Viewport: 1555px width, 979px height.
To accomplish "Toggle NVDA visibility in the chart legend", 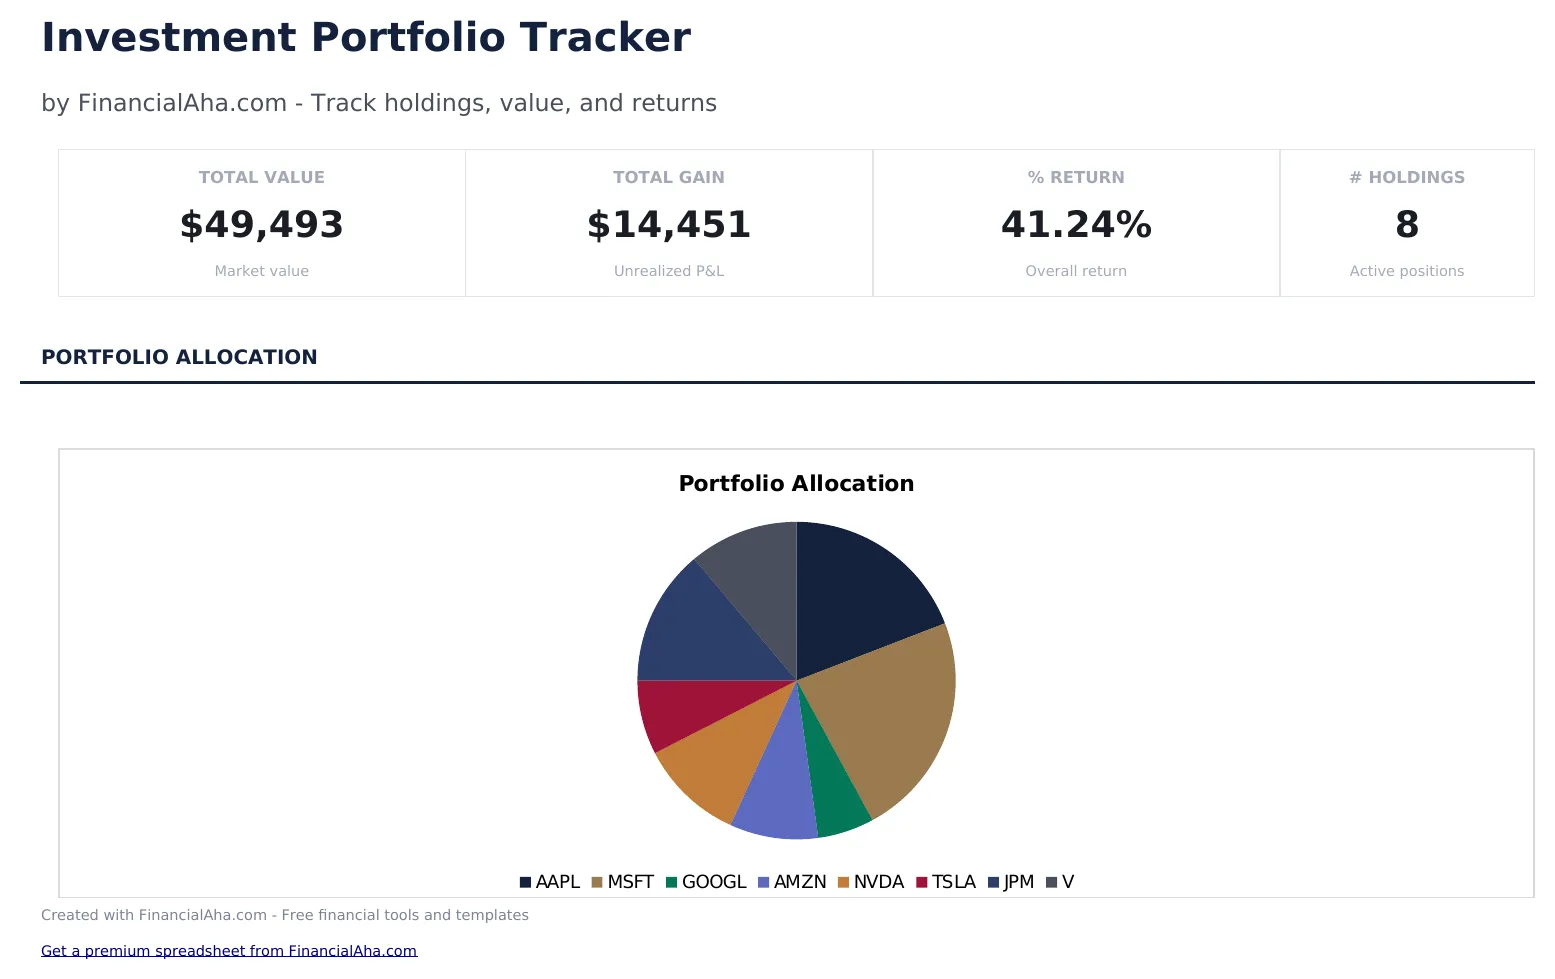I will [x=868, y=882].
